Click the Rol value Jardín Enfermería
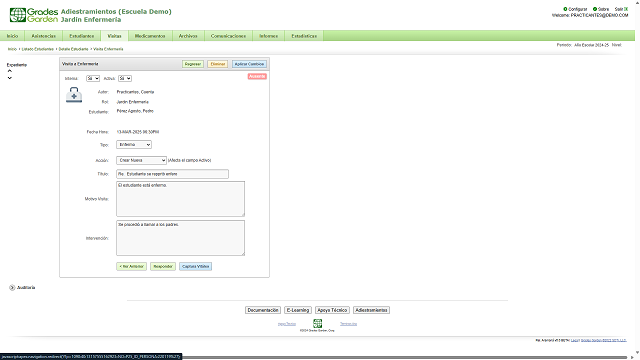Screen dimensions: 640x360 point(133,102)
